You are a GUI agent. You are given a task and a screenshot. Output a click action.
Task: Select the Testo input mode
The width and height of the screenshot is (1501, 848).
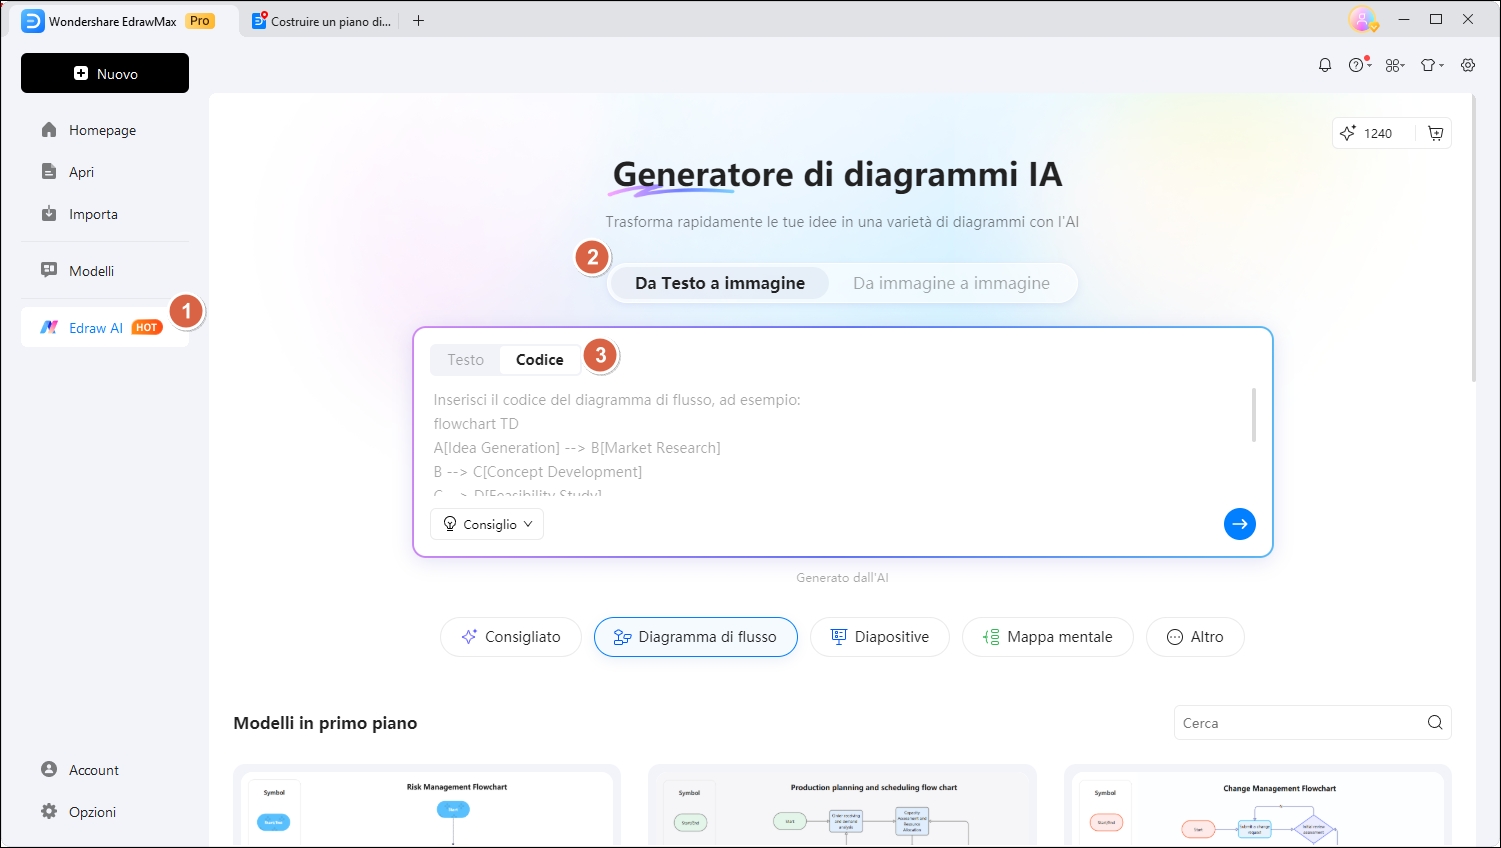[465, 360]
